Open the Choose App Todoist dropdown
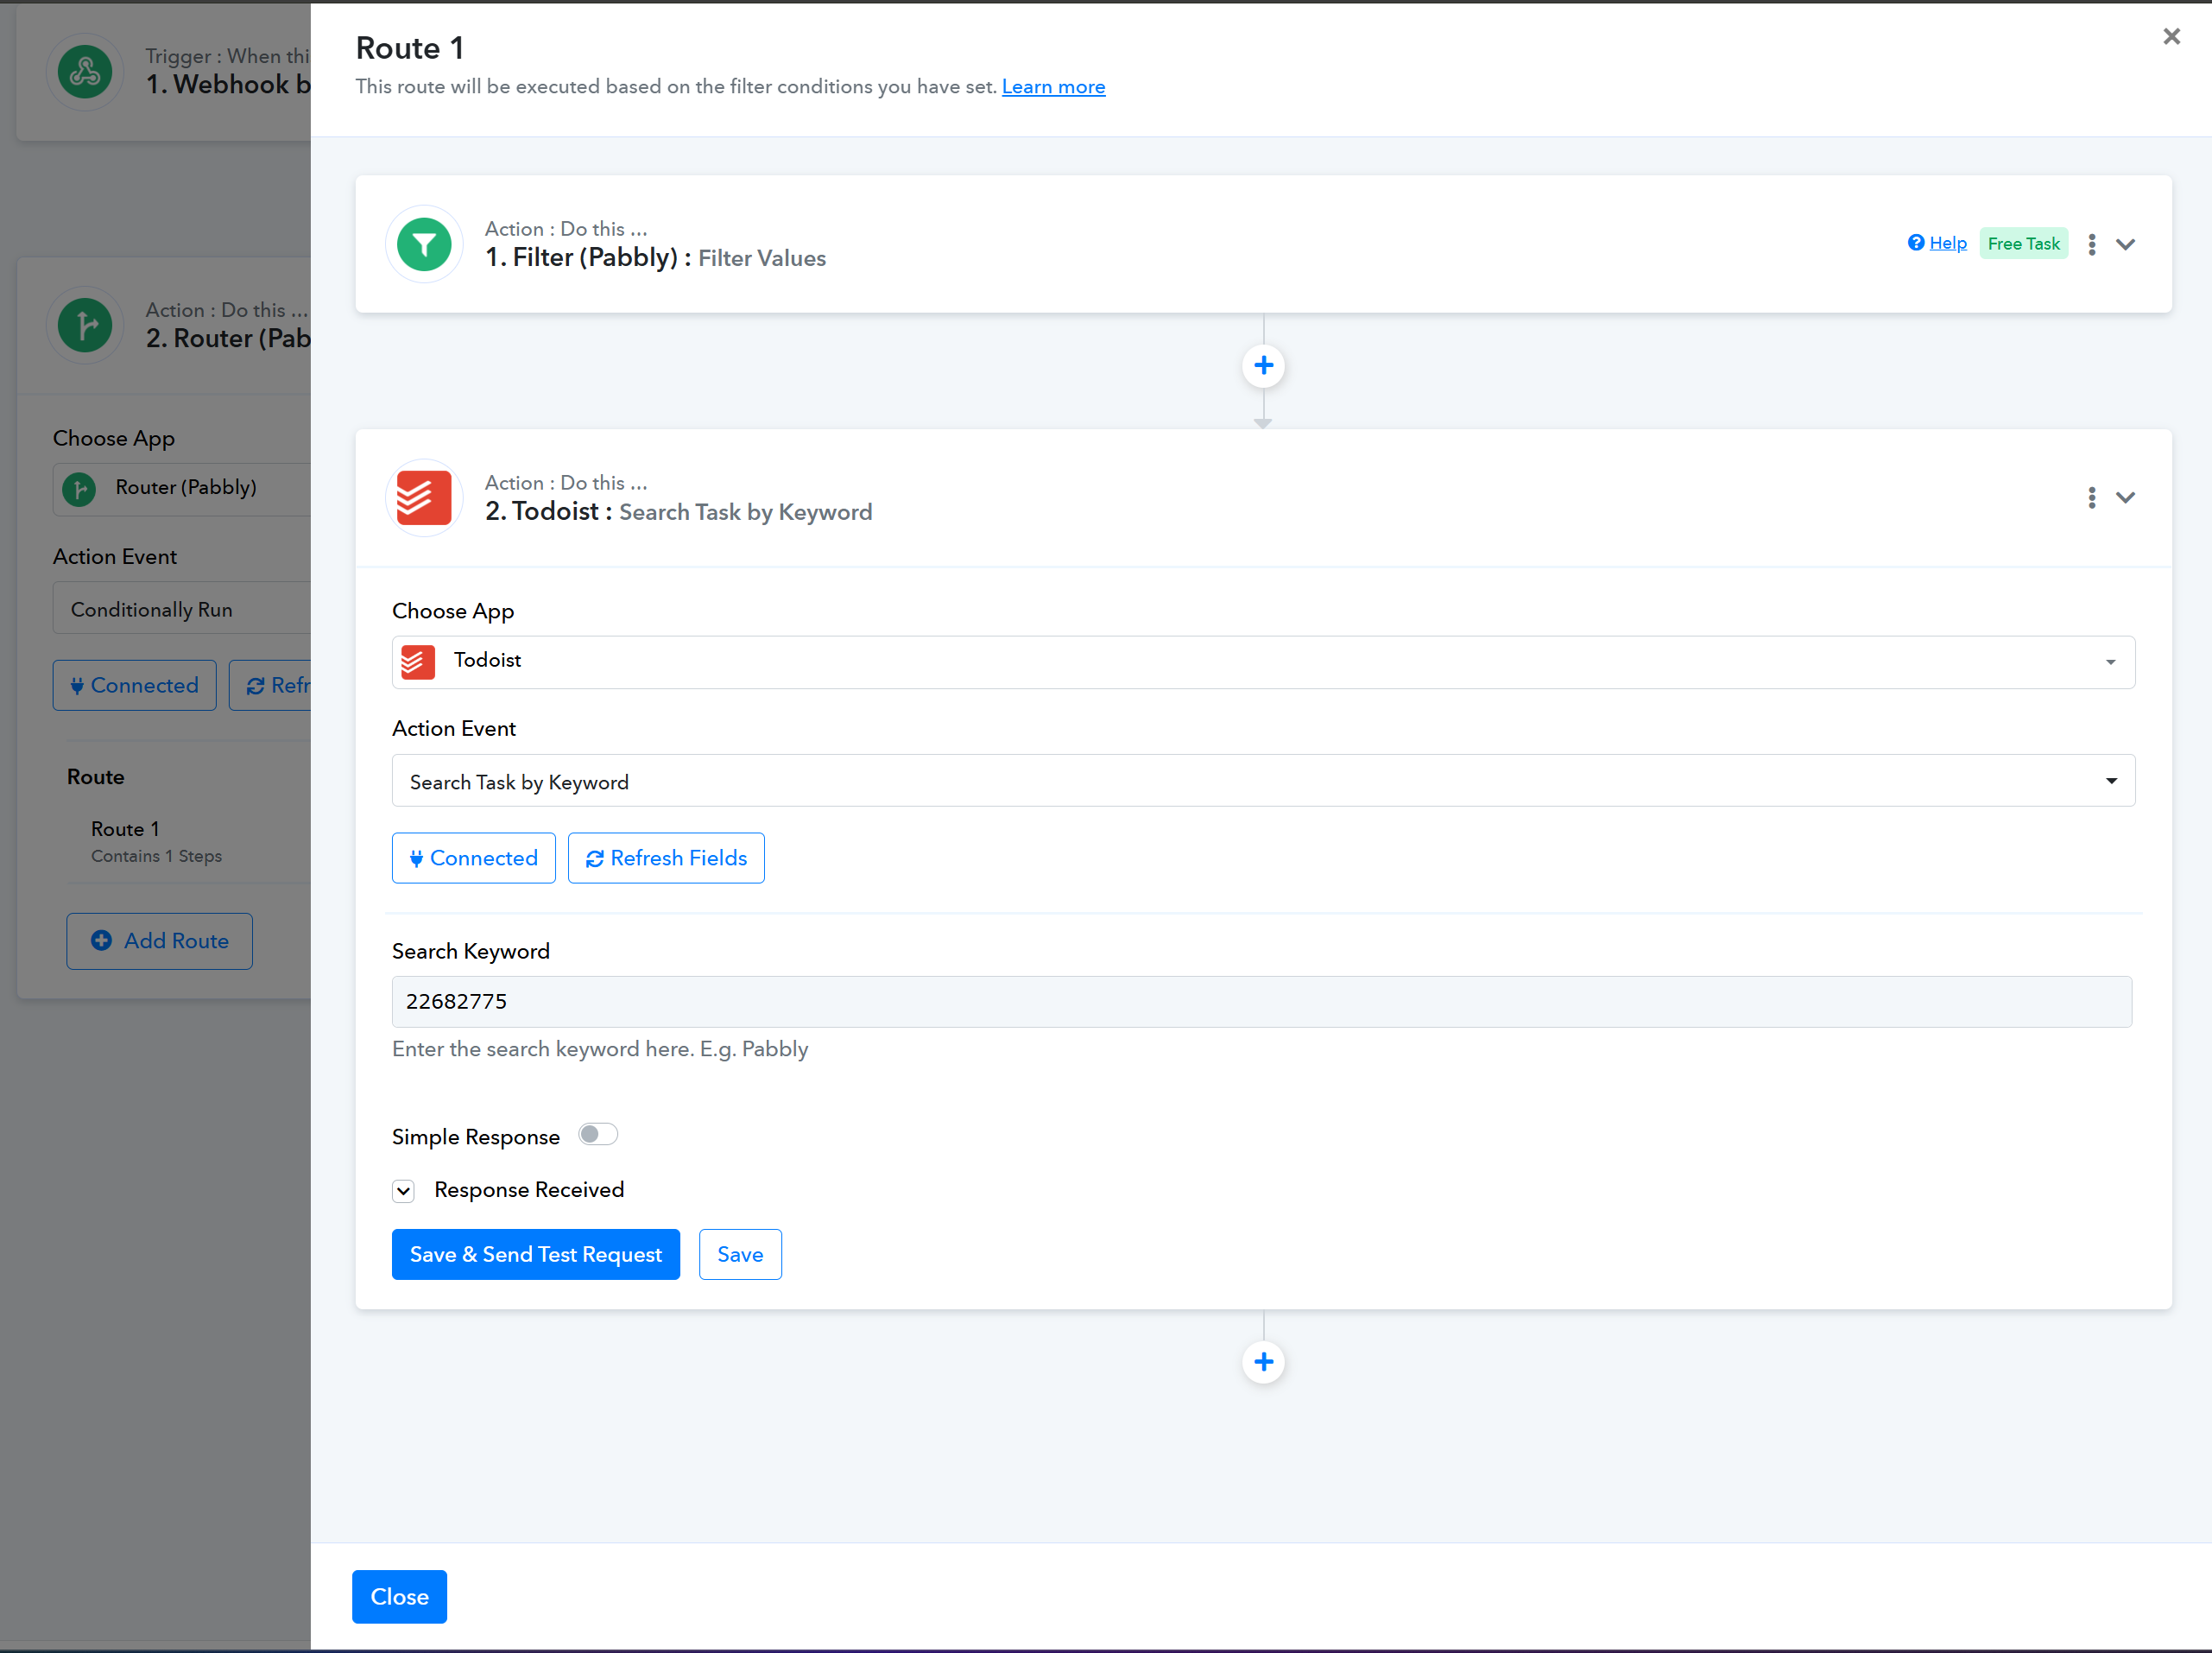This screenshot has height=1653, width=2212. (1263, 662)
